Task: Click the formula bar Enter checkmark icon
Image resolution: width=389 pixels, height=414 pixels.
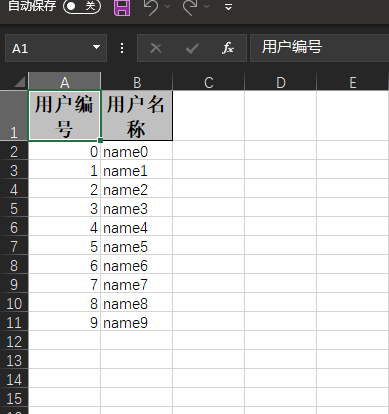Action: tap(192, 48)
